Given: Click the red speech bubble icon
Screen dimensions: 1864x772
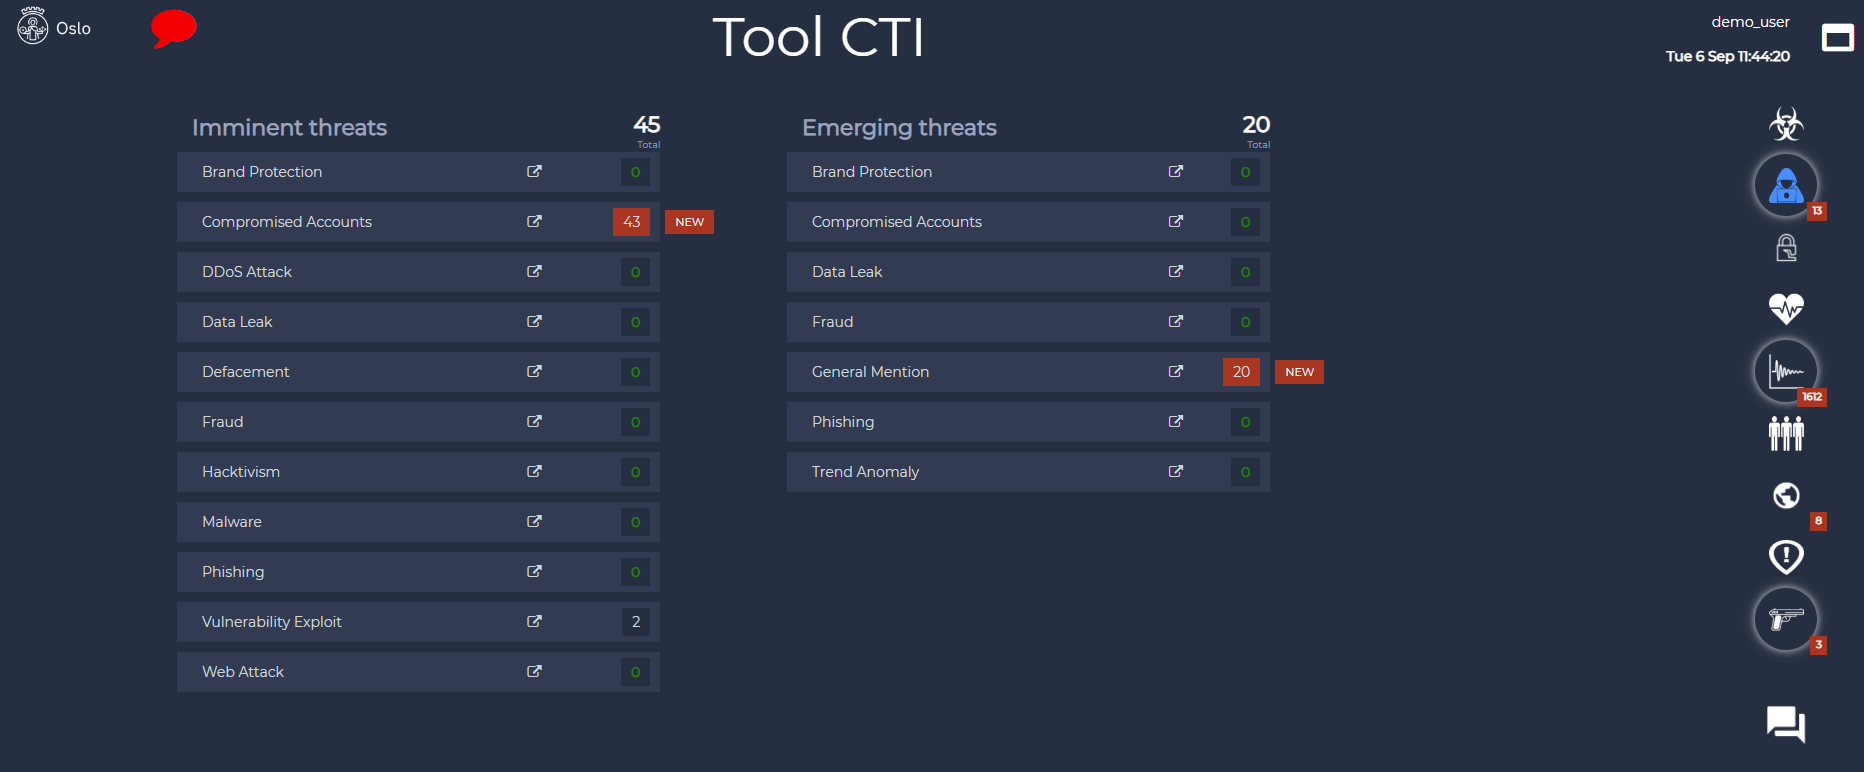Looking at the screenshot, I should (x=174, y=28).
